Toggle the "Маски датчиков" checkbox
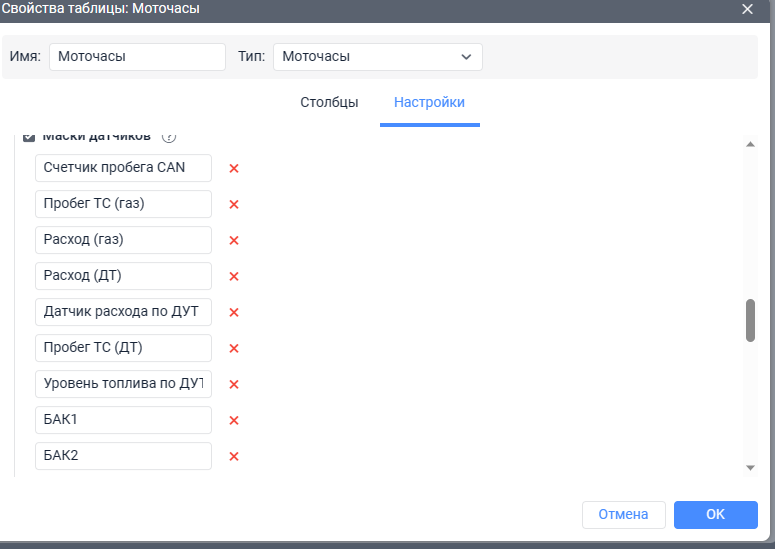 [x=29, y=136]
